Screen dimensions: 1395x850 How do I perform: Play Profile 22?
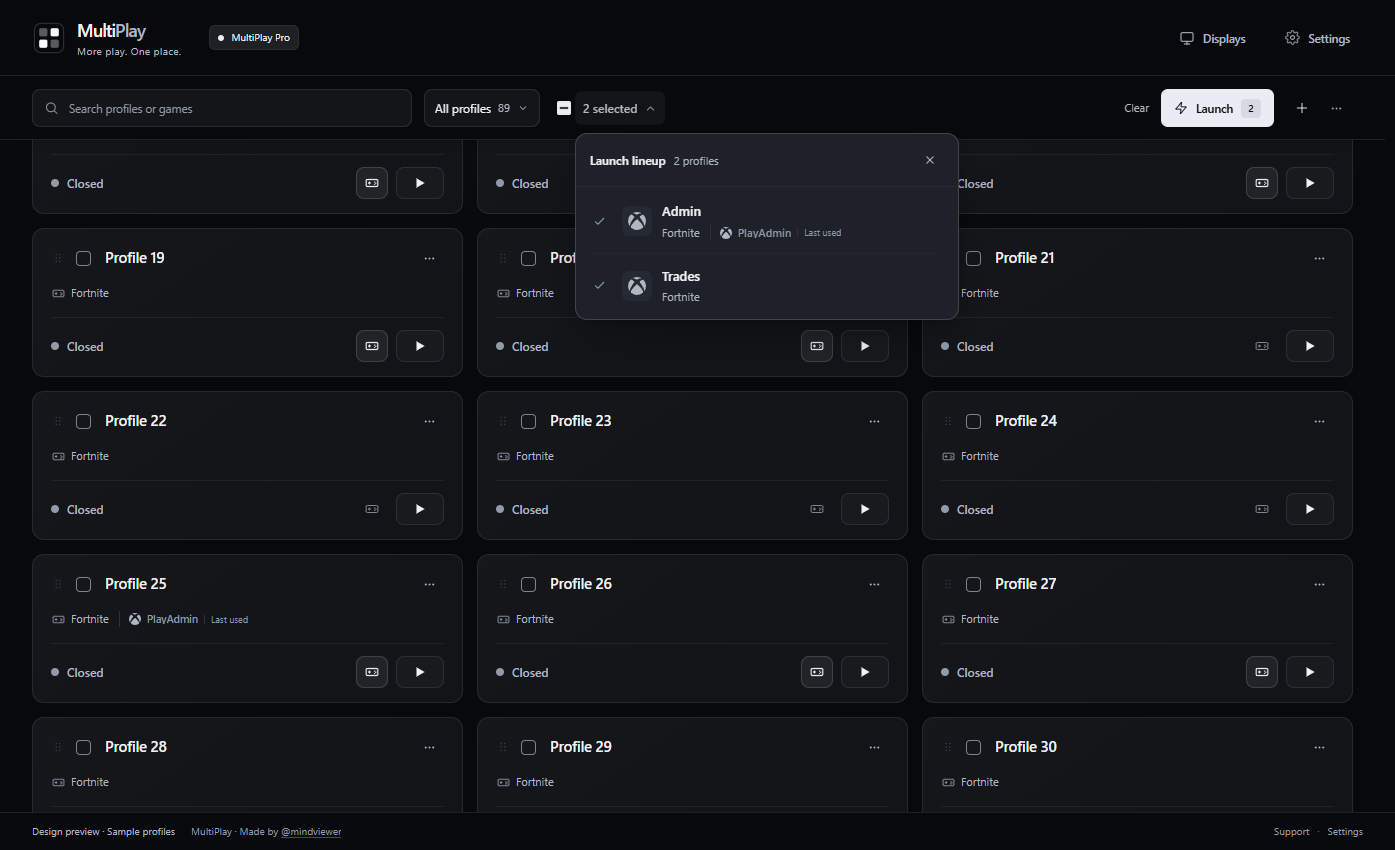(420, 509)
